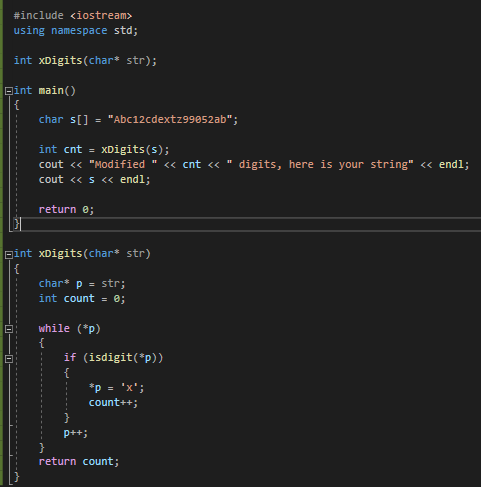
Task: Click the xDigits prototype declaration line
Action: (85, 61)
